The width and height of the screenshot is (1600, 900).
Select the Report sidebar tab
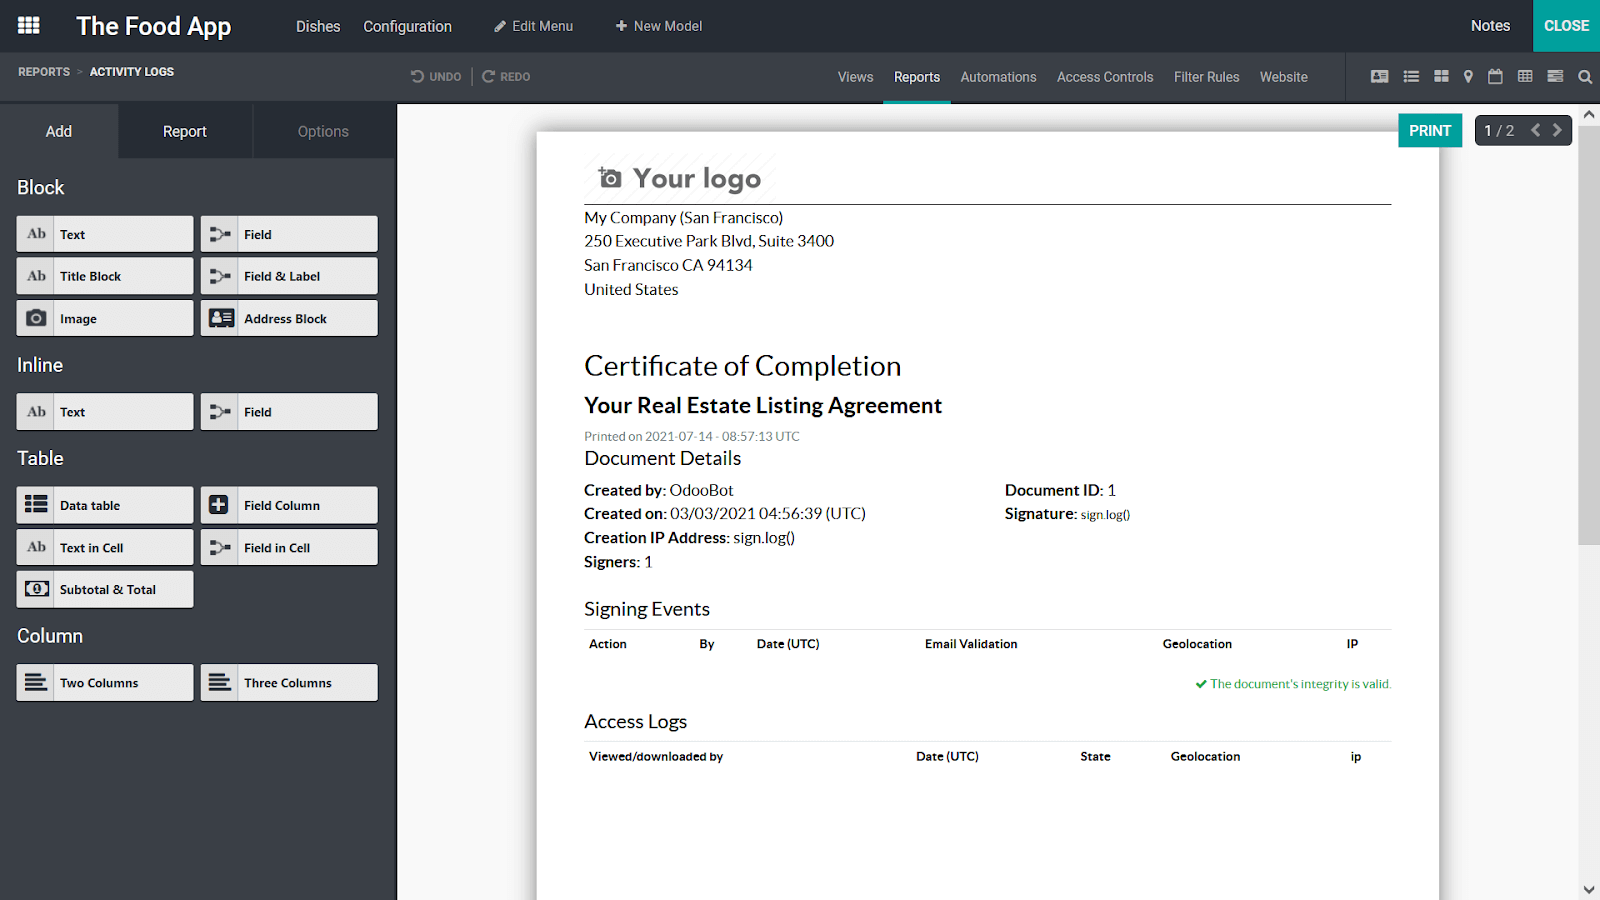coord(185,131)
